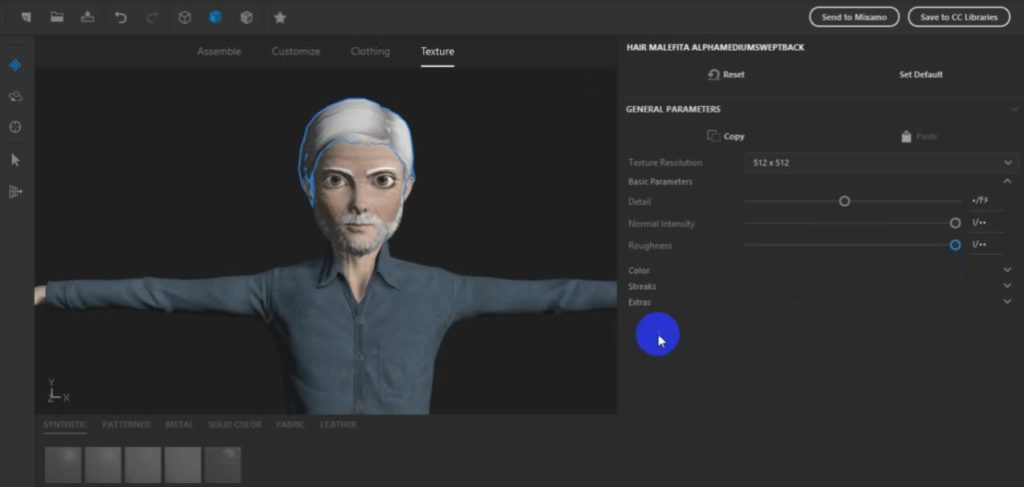Screen dimensions: 1024x487
Task: Open the Texture Resolution 512 x 512 dropdown
Action: (881, 163)
